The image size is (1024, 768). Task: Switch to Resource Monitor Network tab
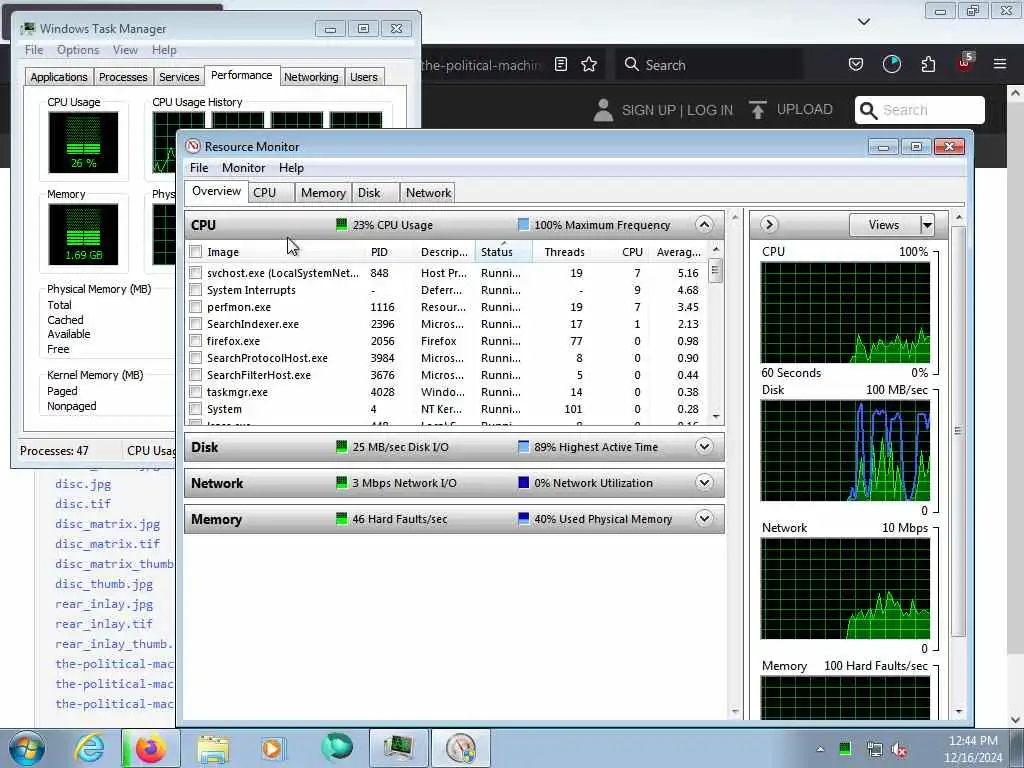tap(428, 193)
